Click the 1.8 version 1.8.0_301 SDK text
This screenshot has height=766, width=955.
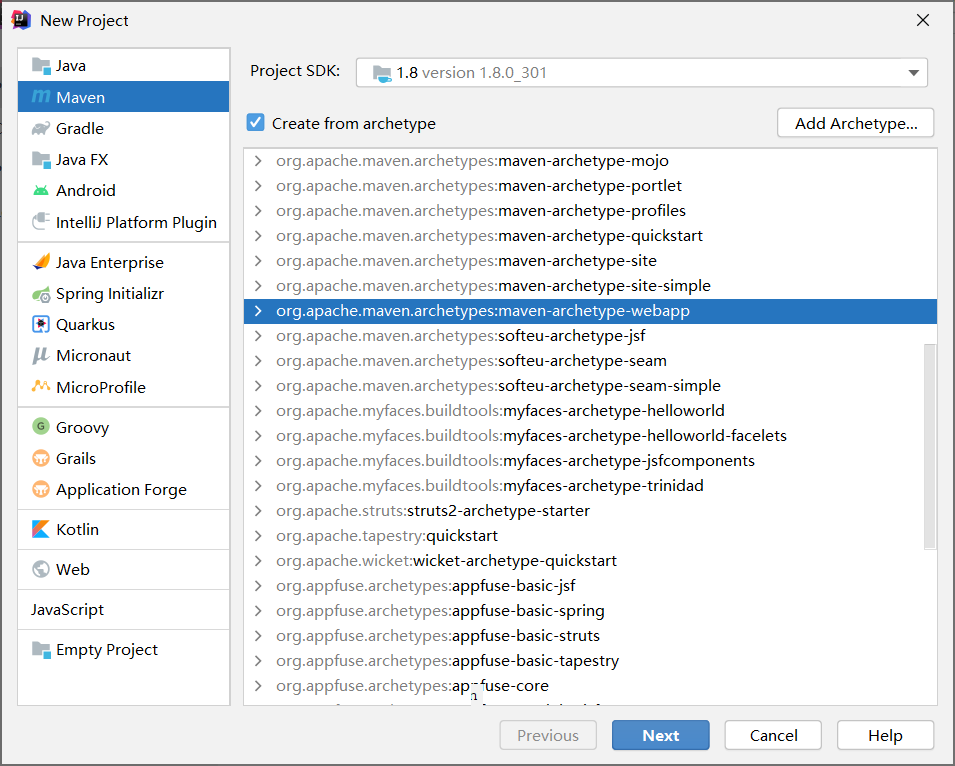click(471, 73)
